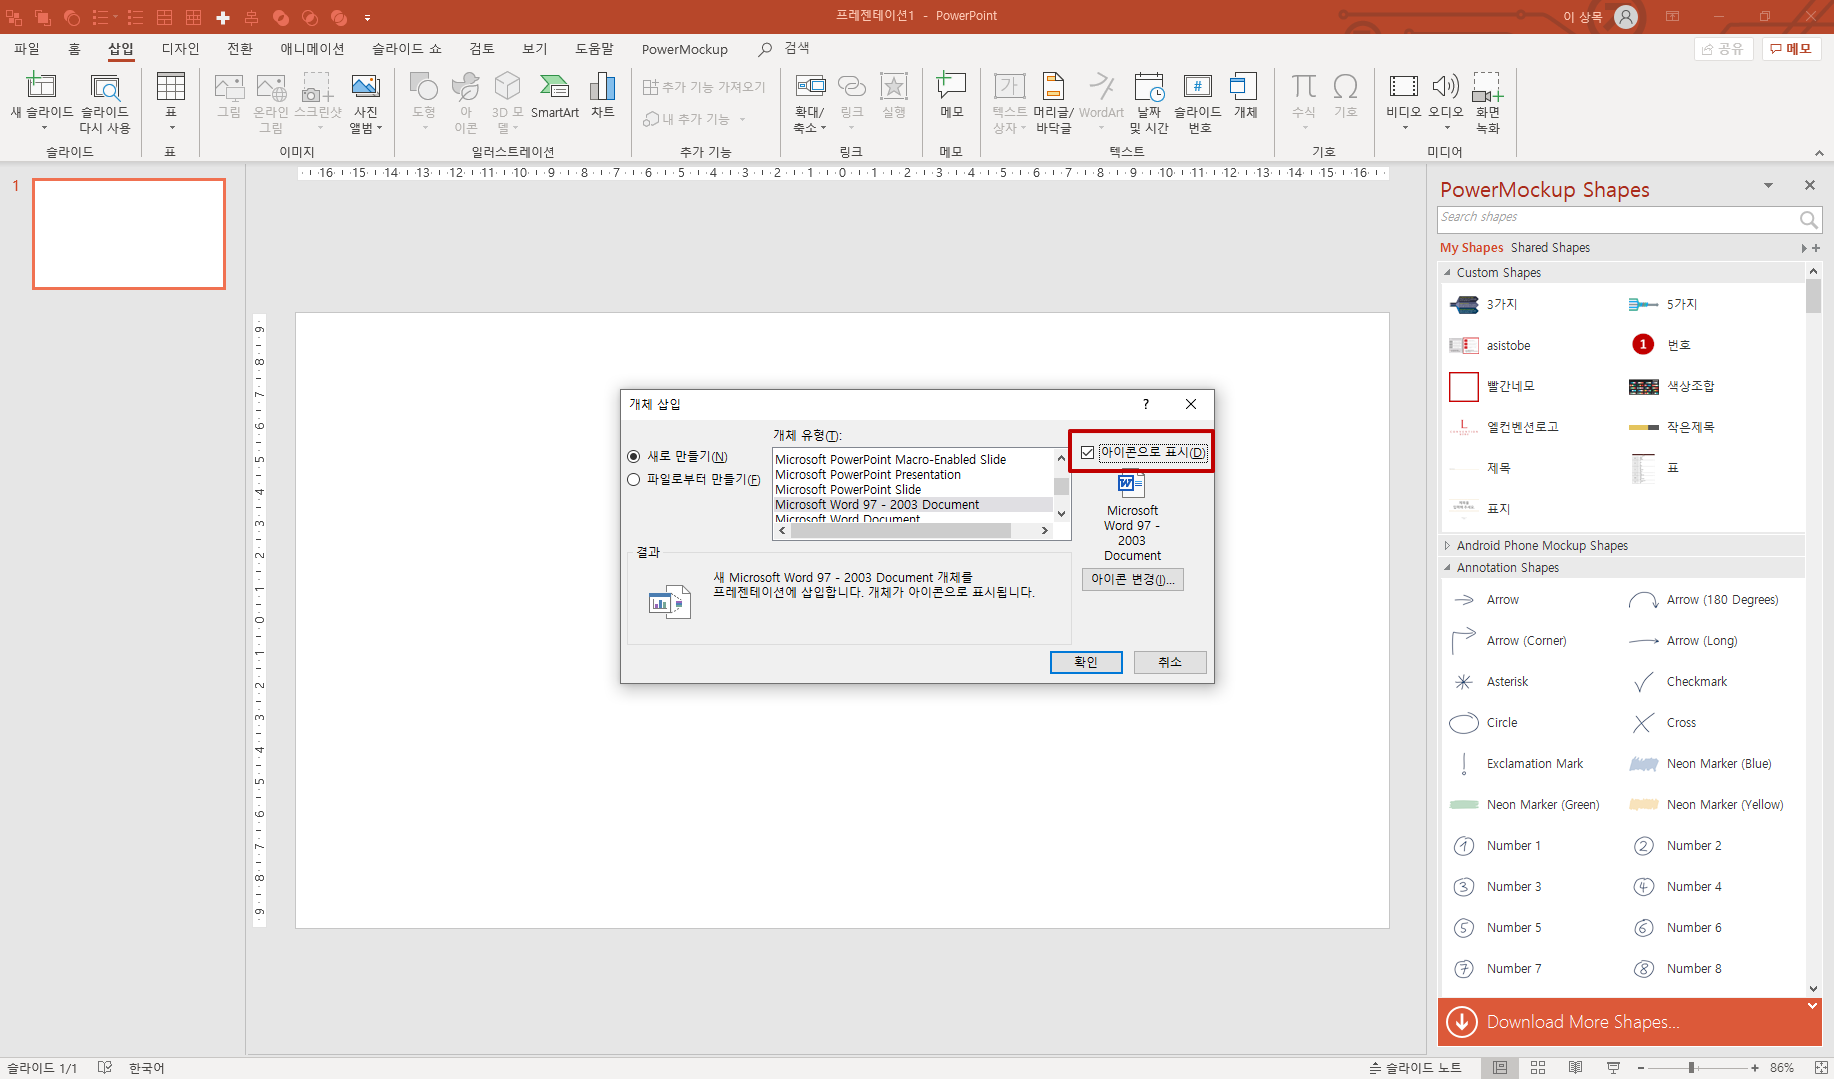
Task: Open the PowerMockup ribbon tab
Action: coord(685,49)
